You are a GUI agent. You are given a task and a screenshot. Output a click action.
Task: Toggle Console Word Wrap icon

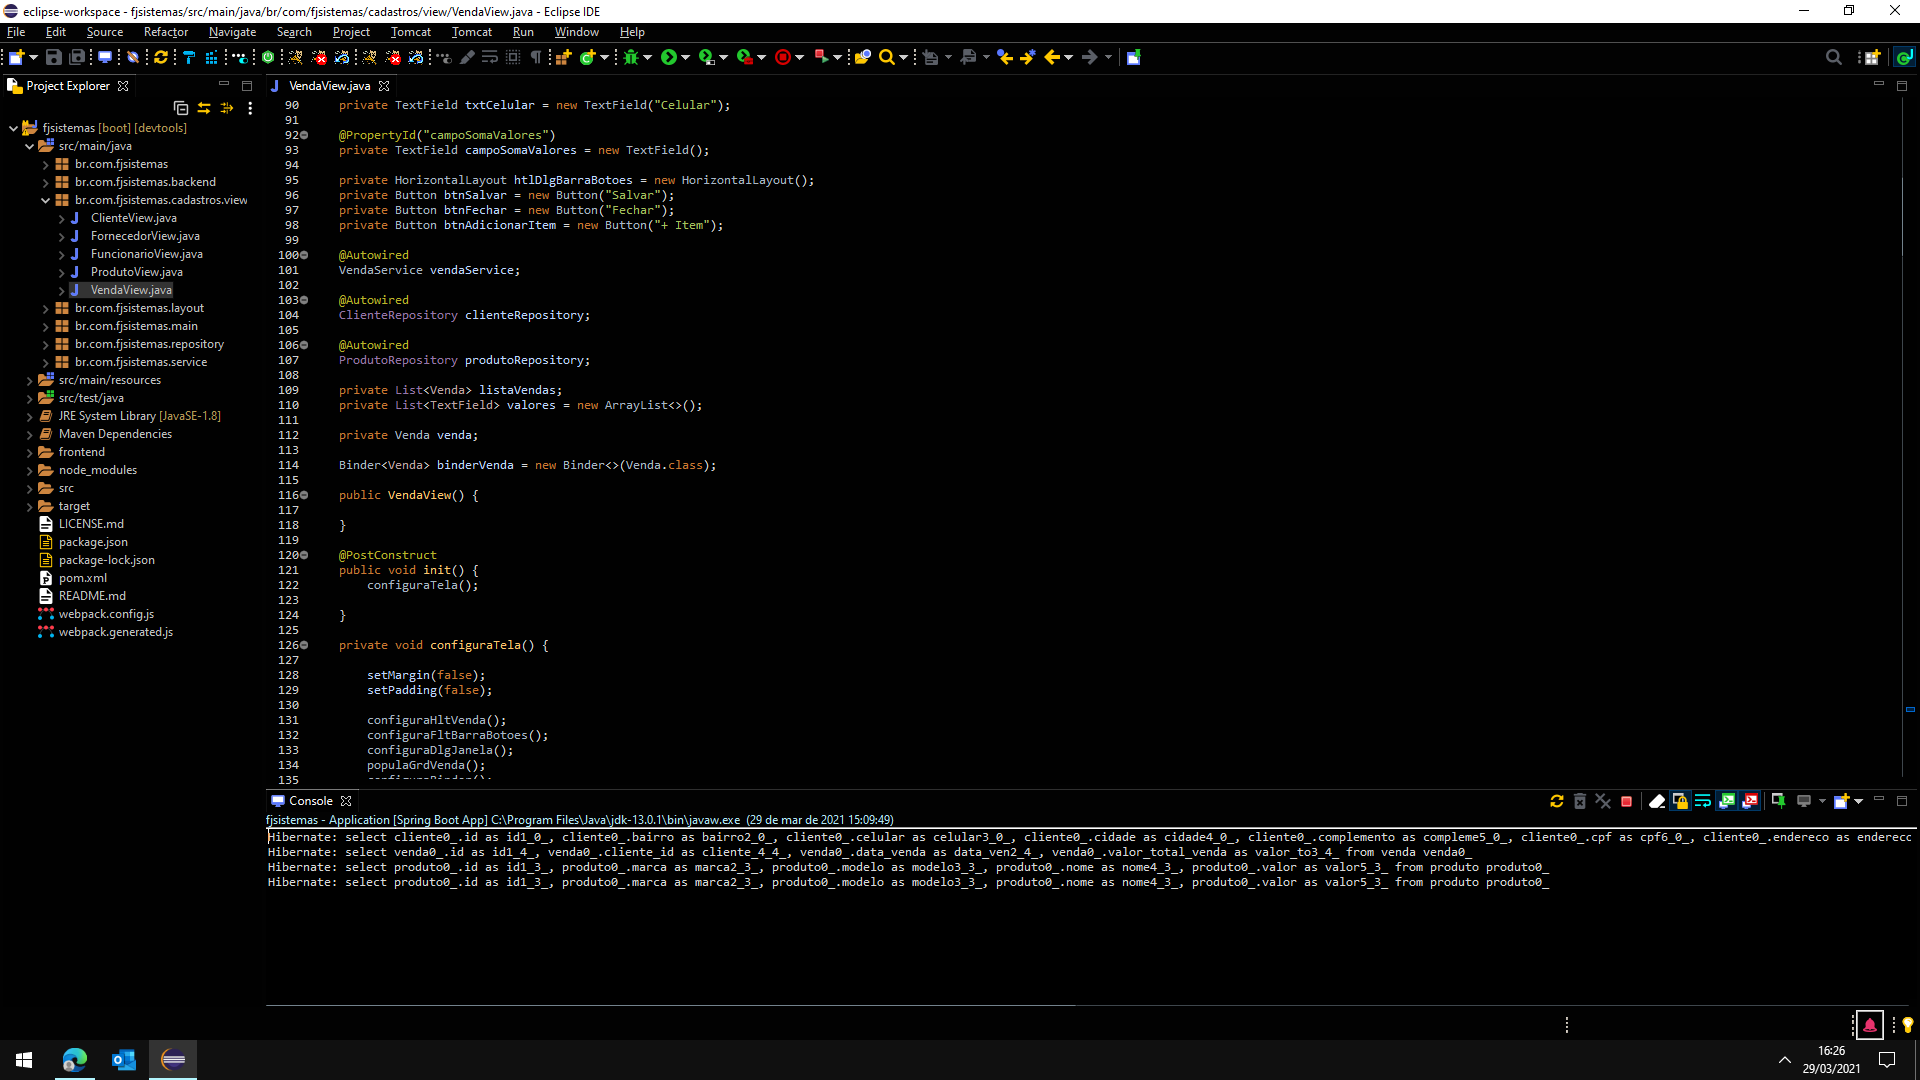pos(1703,801)
